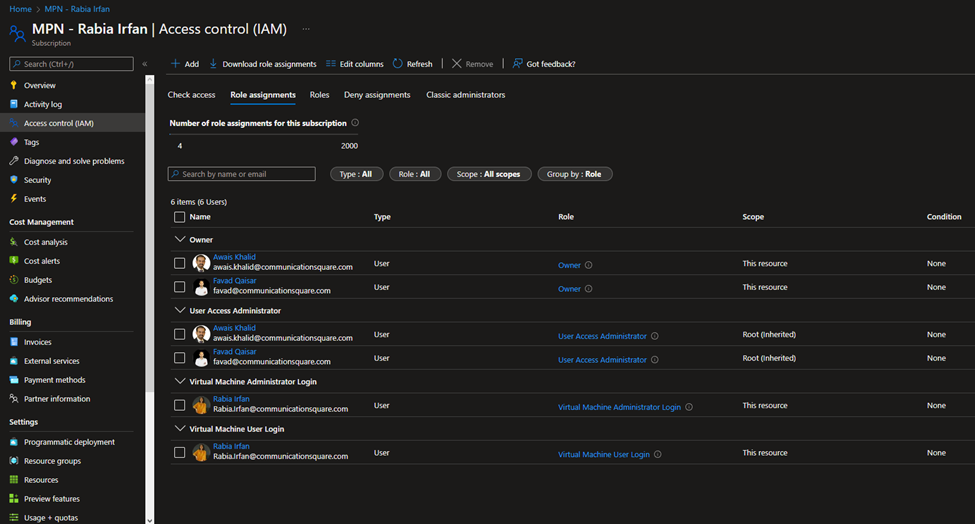This screenshot has width=975, height=524.
Task: Check Awais Khalid under User Access Administrator
Action: point(179,334)
